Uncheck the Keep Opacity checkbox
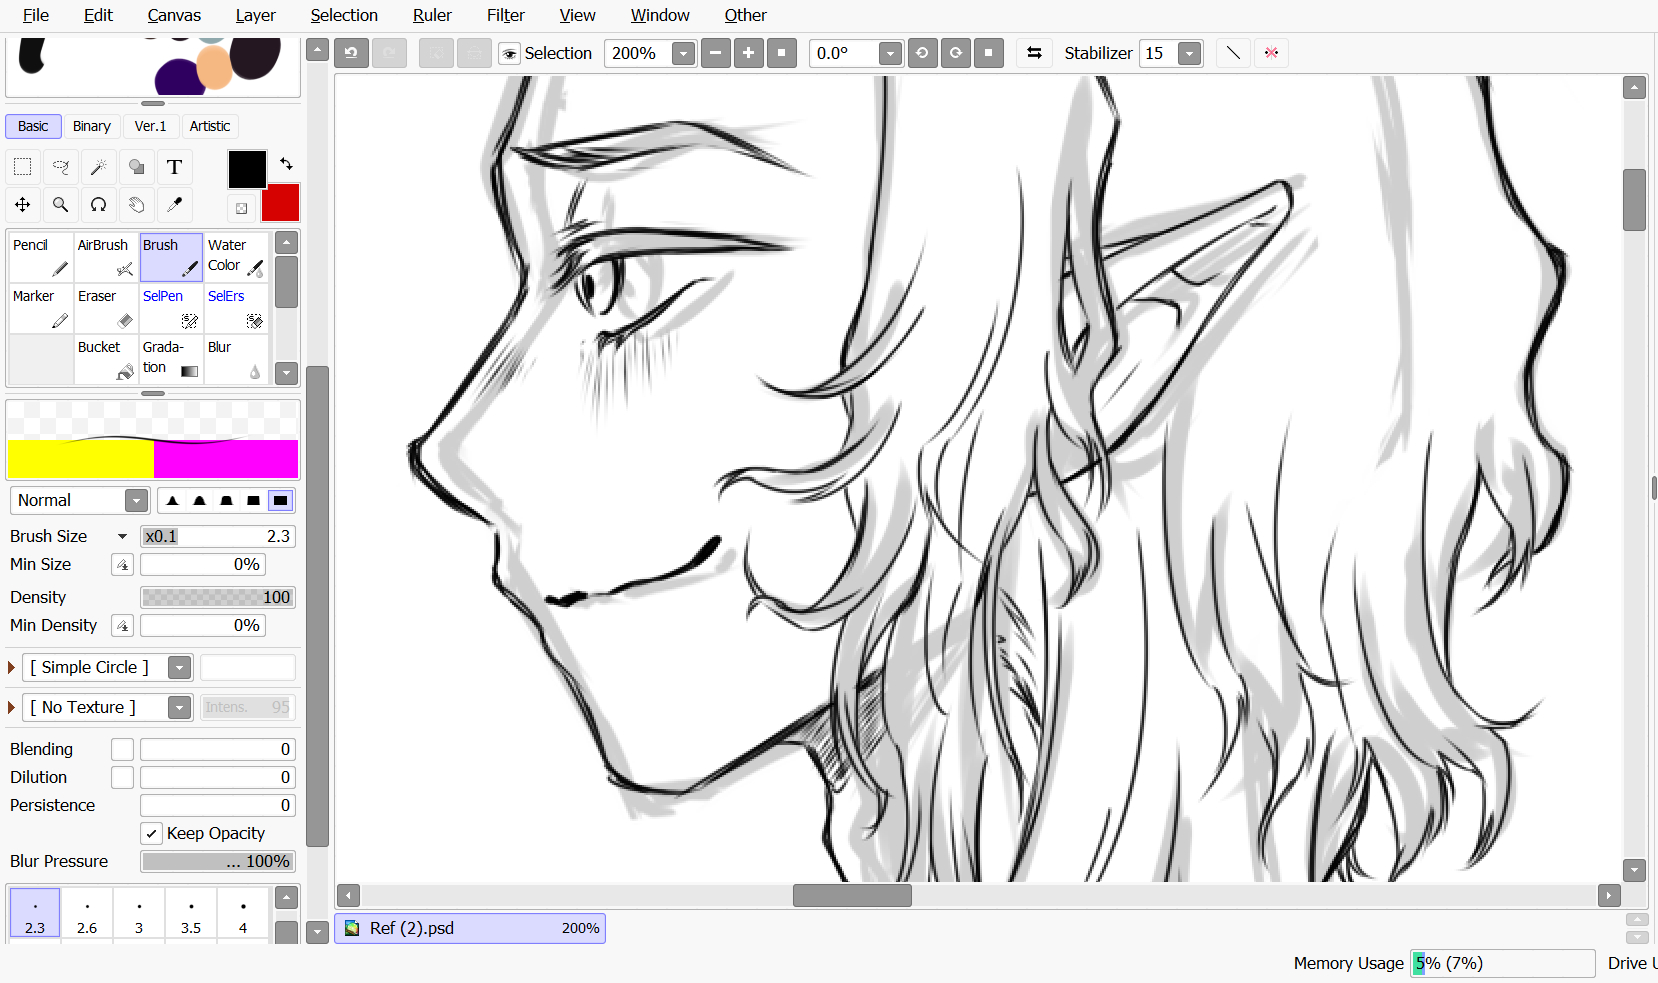Viewport: 1658px width, 983px height. [151, 833]
